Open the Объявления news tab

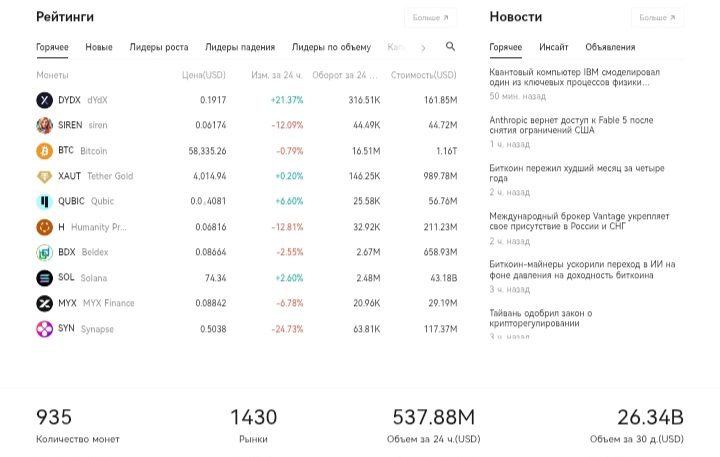click(610, 47)
